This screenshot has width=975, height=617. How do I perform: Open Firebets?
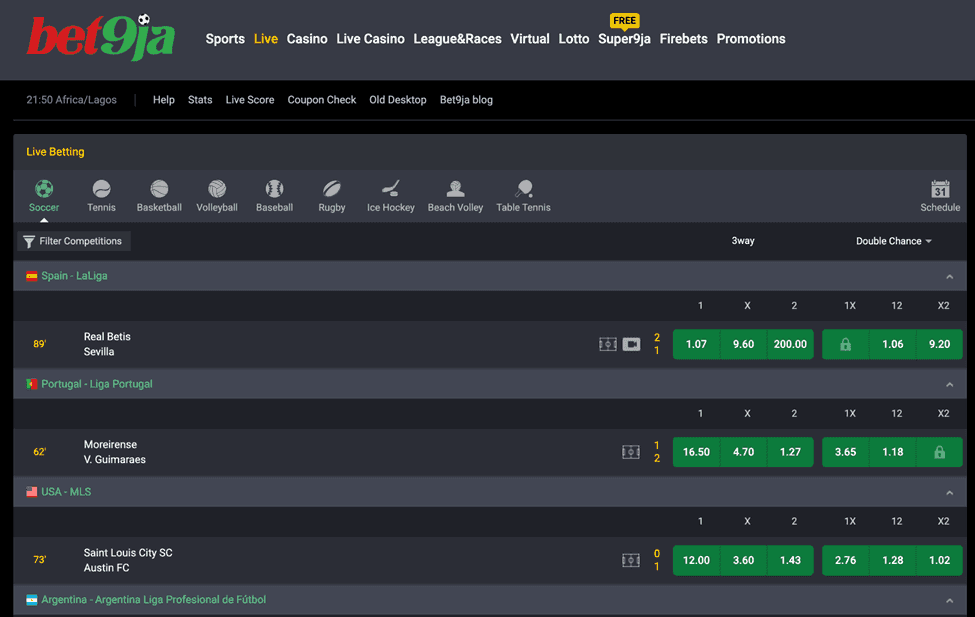(x=683, y=39)
